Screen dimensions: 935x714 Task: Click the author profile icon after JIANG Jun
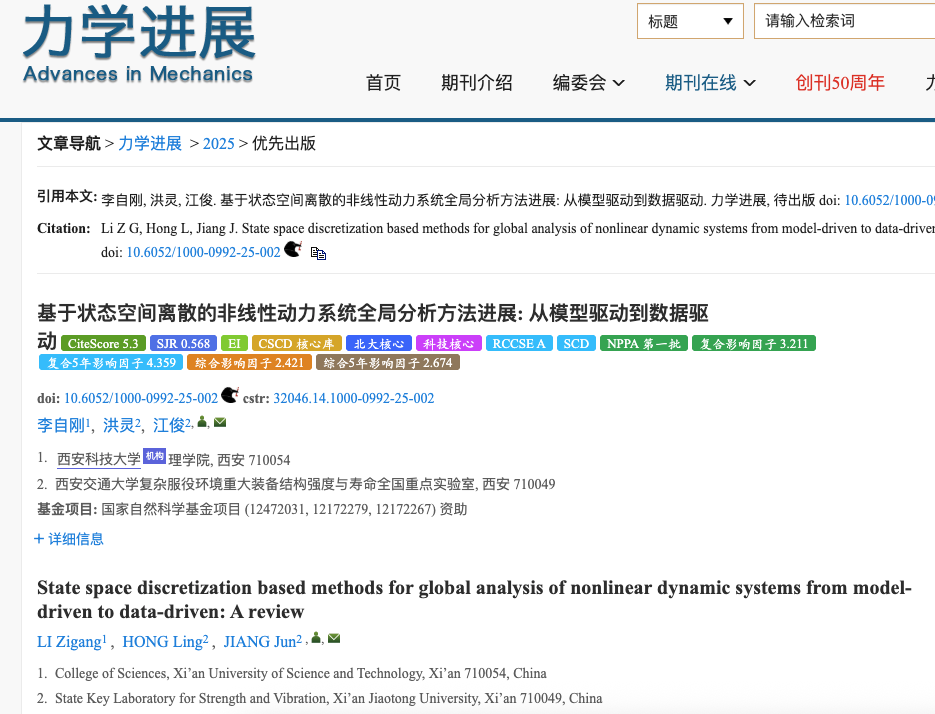pyautogui.click(x=316, y=638)
